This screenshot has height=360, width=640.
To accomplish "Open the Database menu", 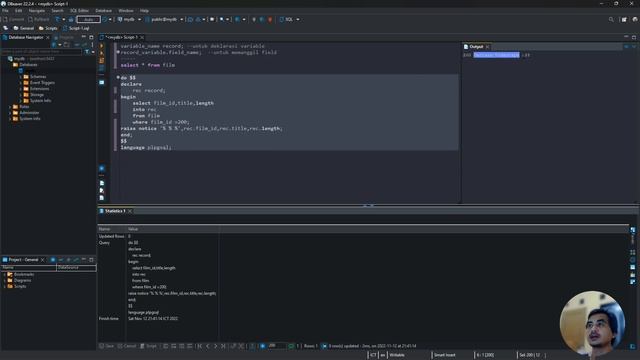I will (x=103, y=11).
